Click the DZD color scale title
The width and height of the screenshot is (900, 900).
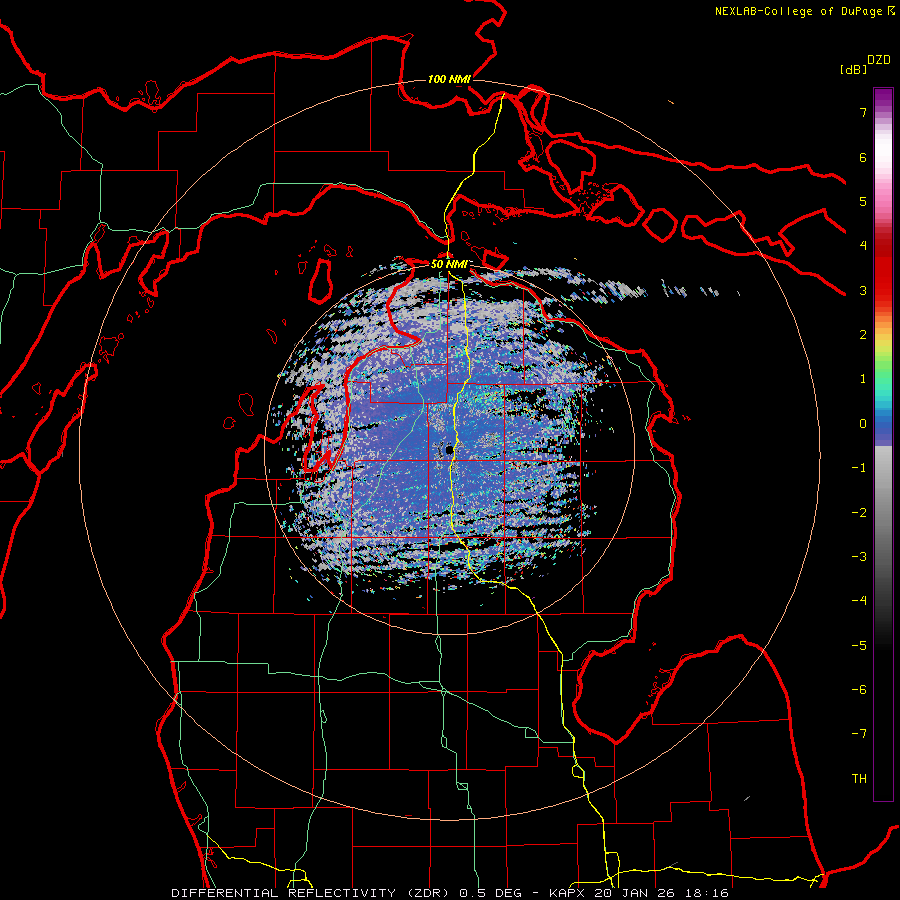[x=879, y=60]
